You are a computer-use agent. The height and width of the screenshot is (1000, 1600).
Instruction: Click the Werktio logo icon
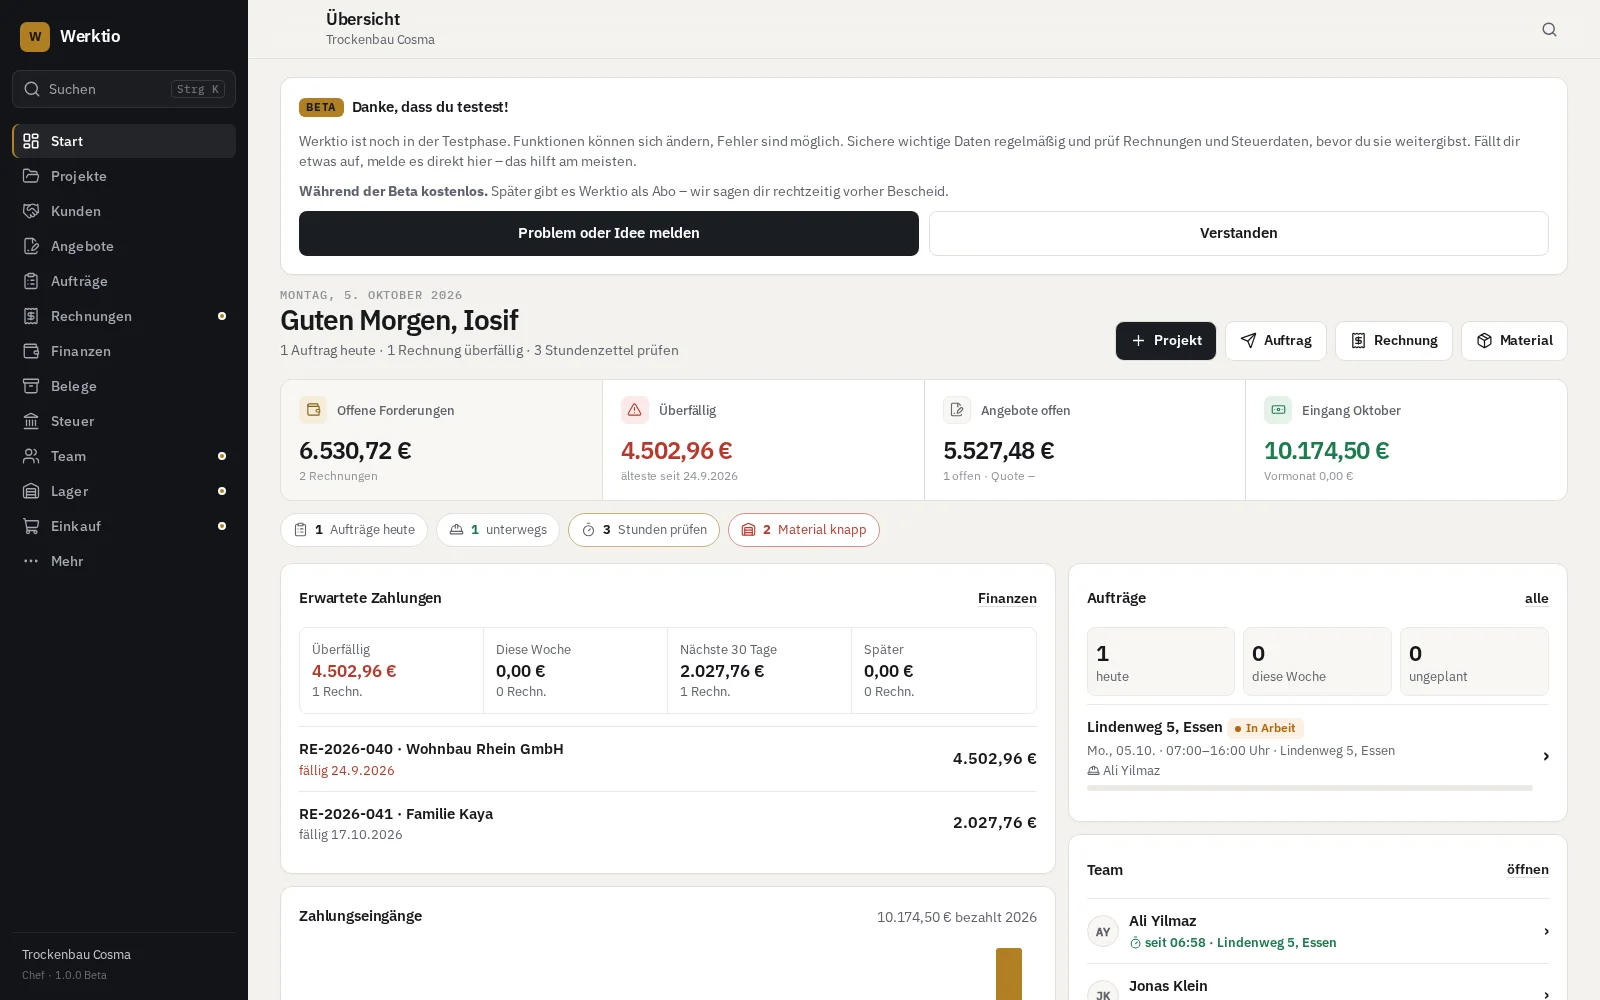35,36
